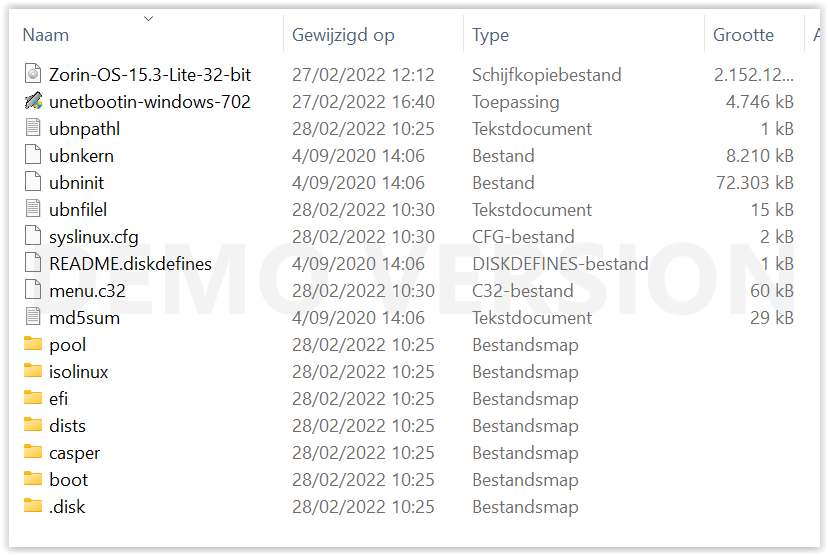Select the menu.c32 file name
The image size is (828, 555).
coord(87,291)
